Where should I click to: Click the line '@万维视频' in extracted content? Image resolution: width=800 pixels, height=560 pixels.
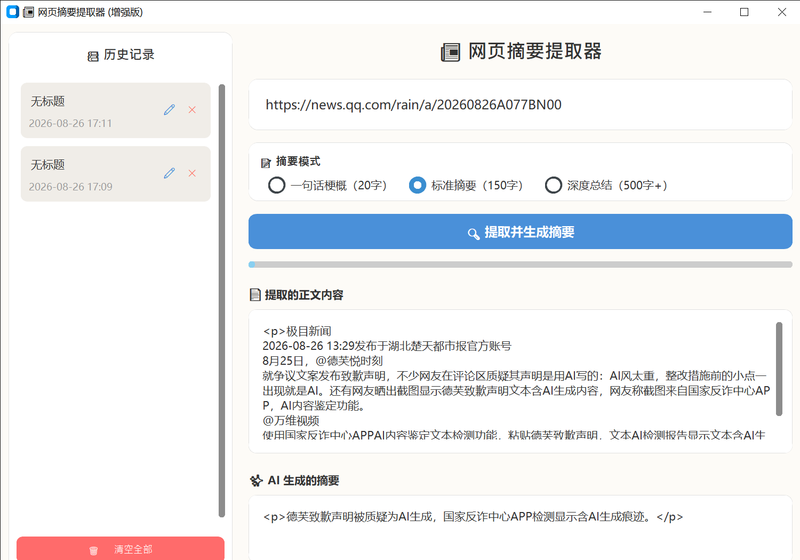[291, 420]
